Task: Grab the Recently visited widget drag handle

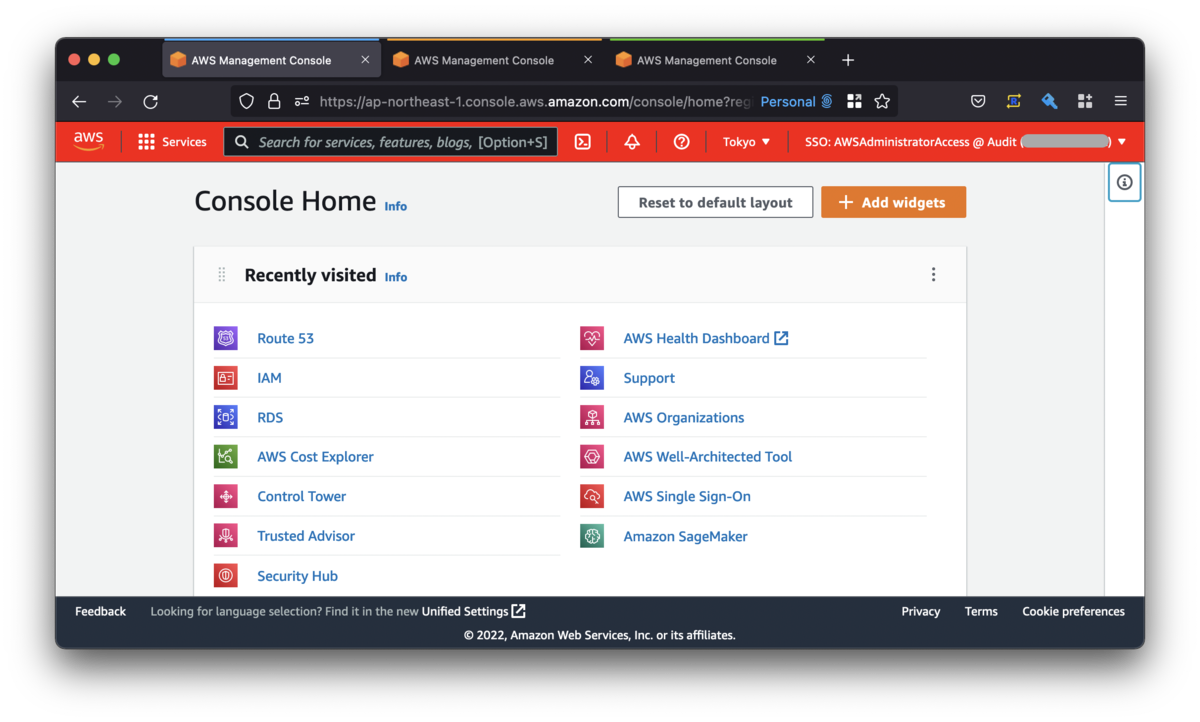Action: pyautogui.click(x=222, y=275)
